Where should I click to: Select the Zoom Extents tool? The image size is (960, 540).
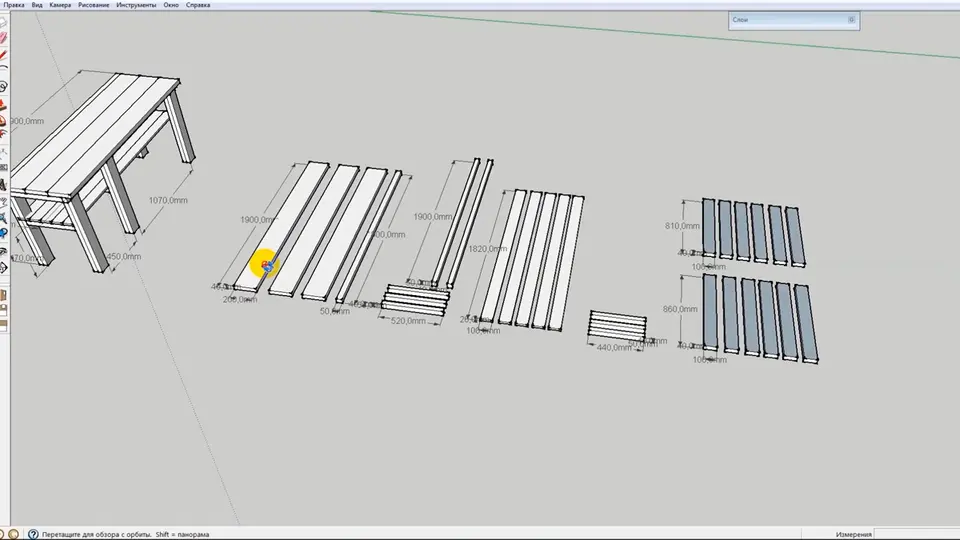click(3, 233)
